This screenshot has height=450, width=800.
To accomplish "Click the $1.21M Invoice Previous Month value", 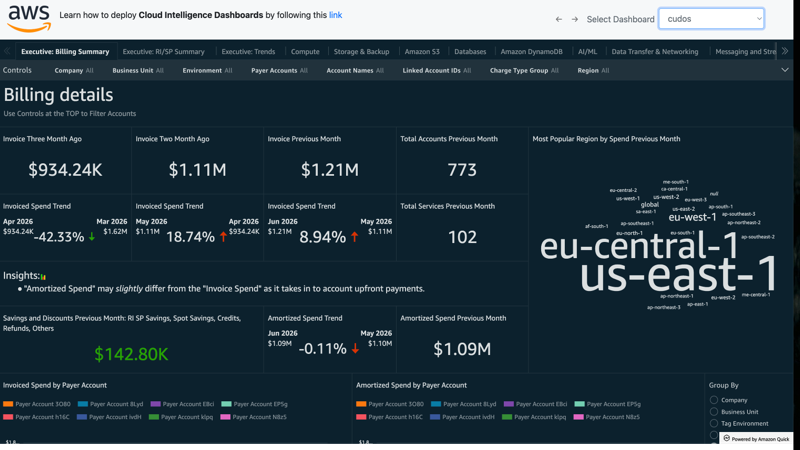I will (330, 170).
